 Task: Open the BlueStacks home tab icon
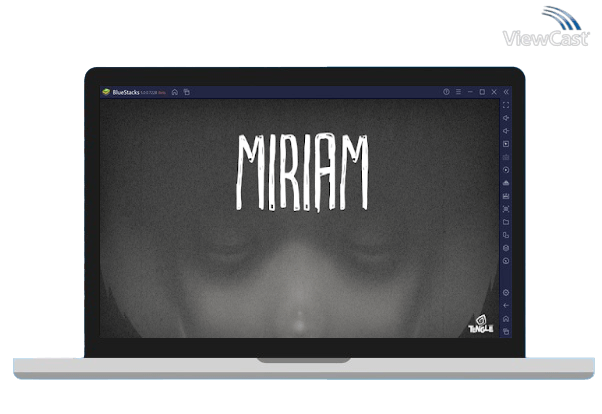point(175,92)
